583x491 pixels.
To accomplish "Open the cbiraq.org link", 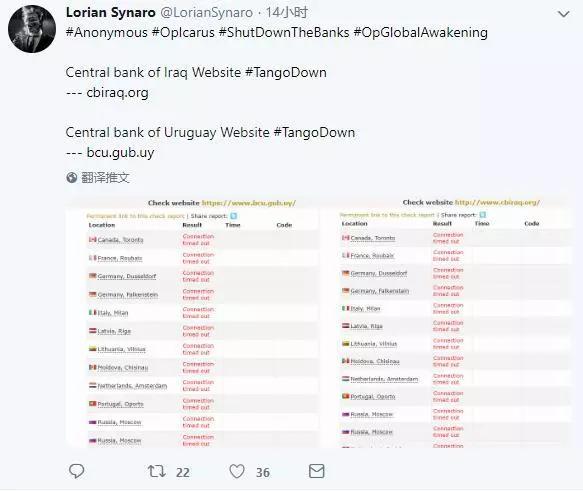I will click(x=117, y=93).
